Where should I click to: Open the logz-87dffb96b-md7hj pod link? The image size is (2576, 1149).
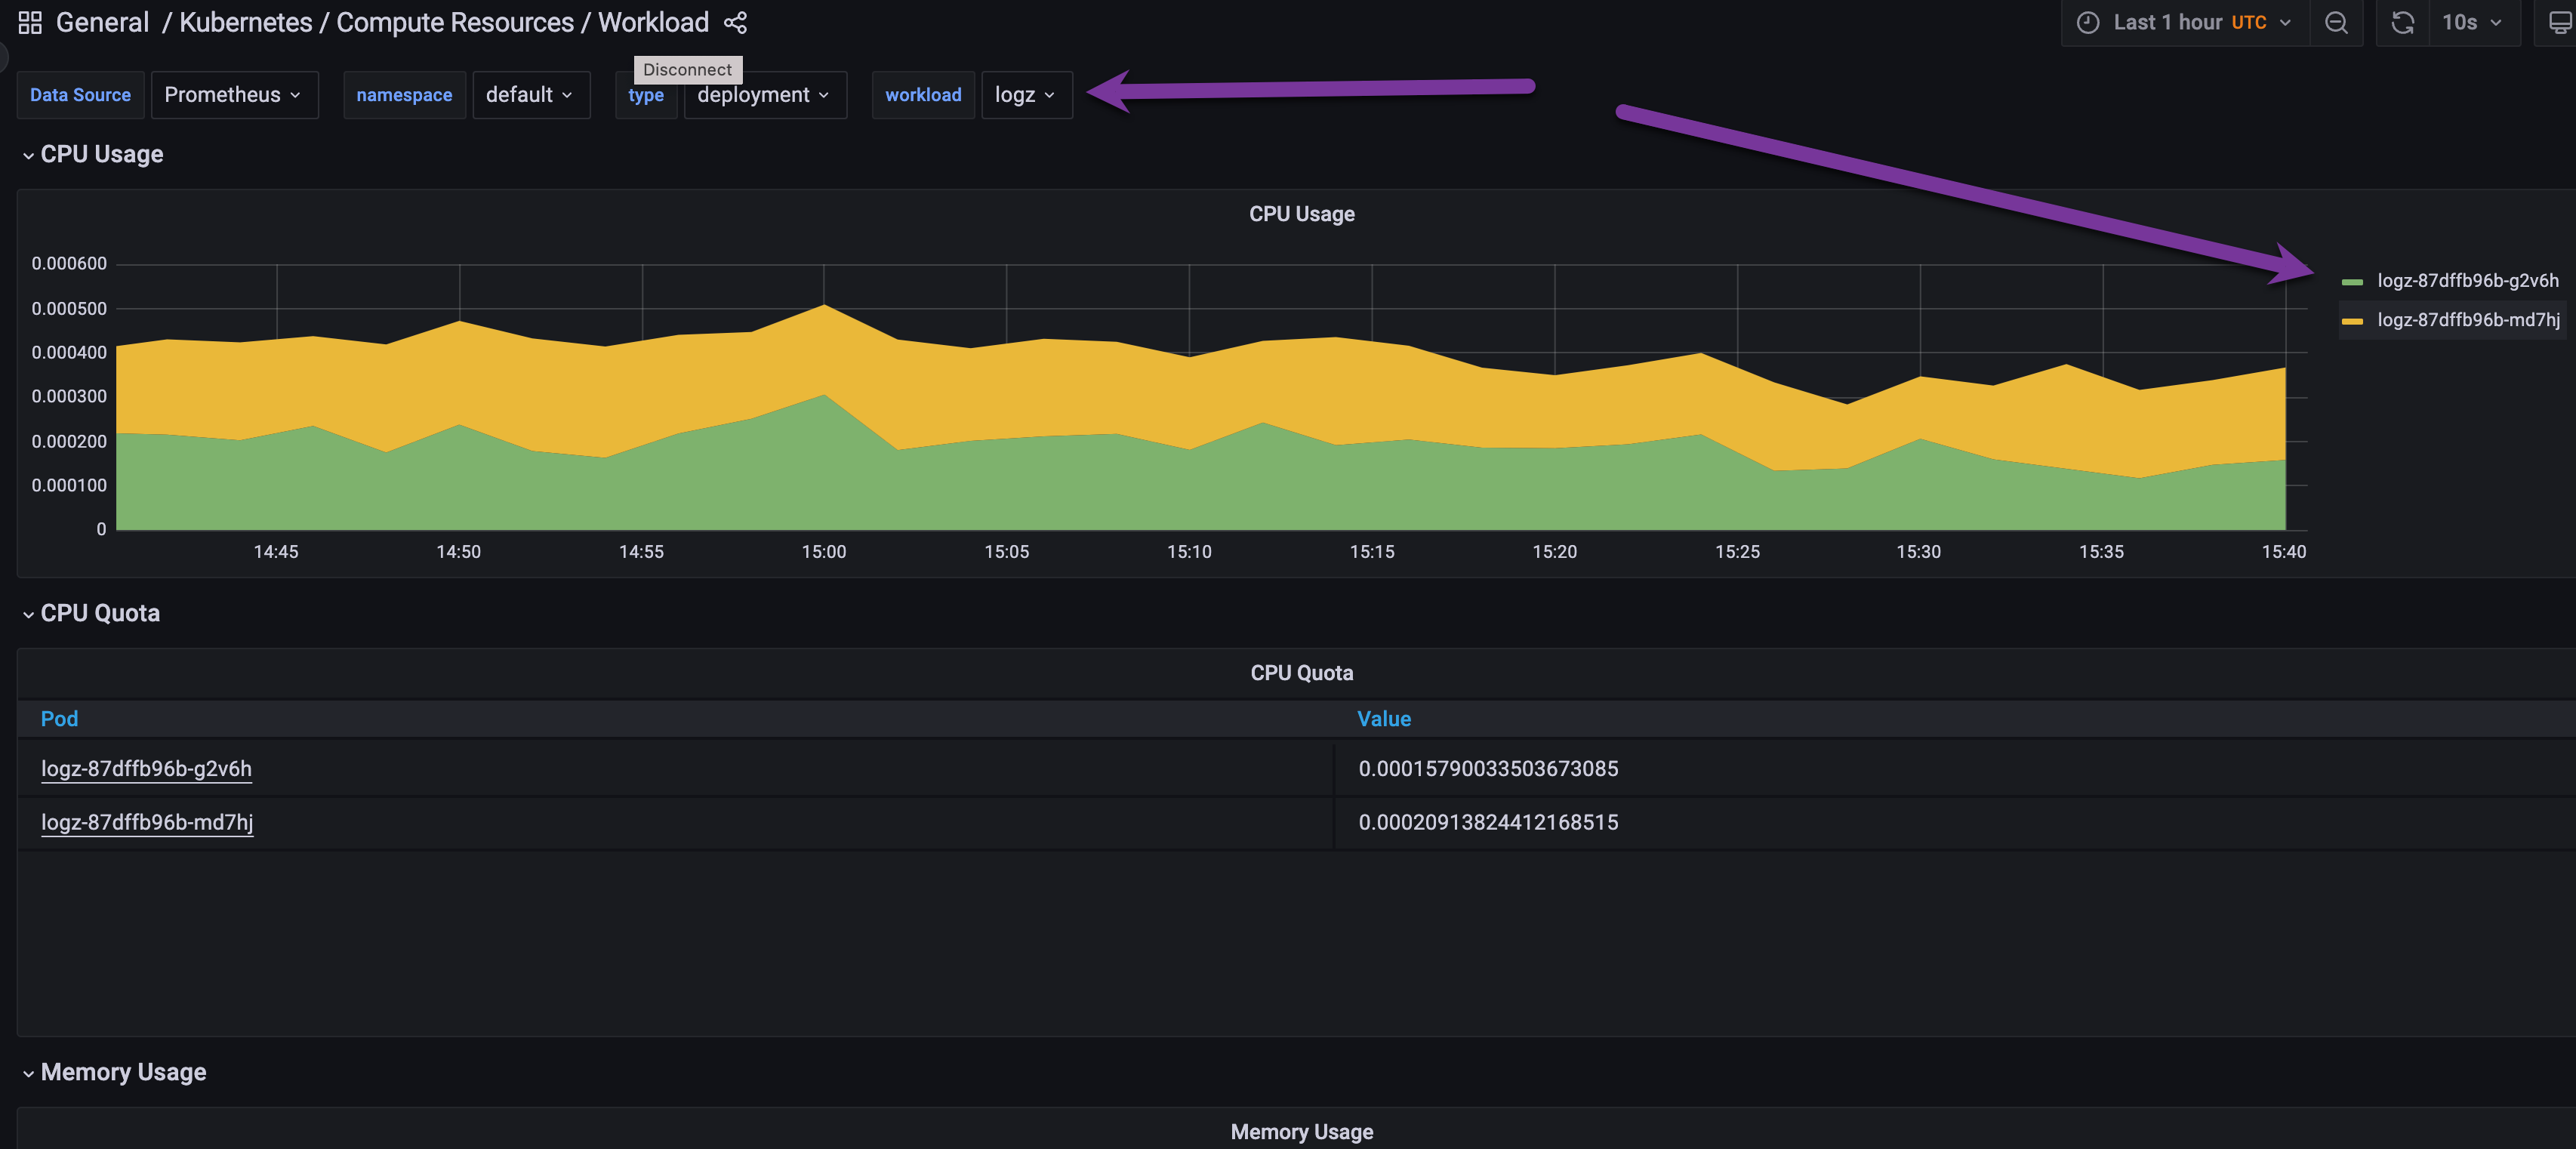tap(147, 822)
